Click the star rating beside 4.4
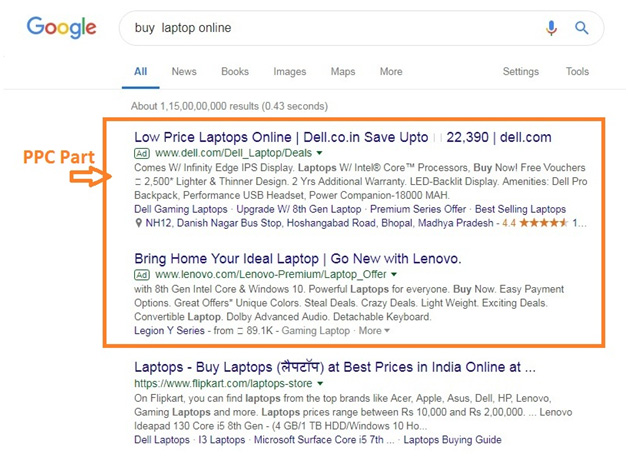The width and height of the screenshot is (628, 456). coord(543,223)
